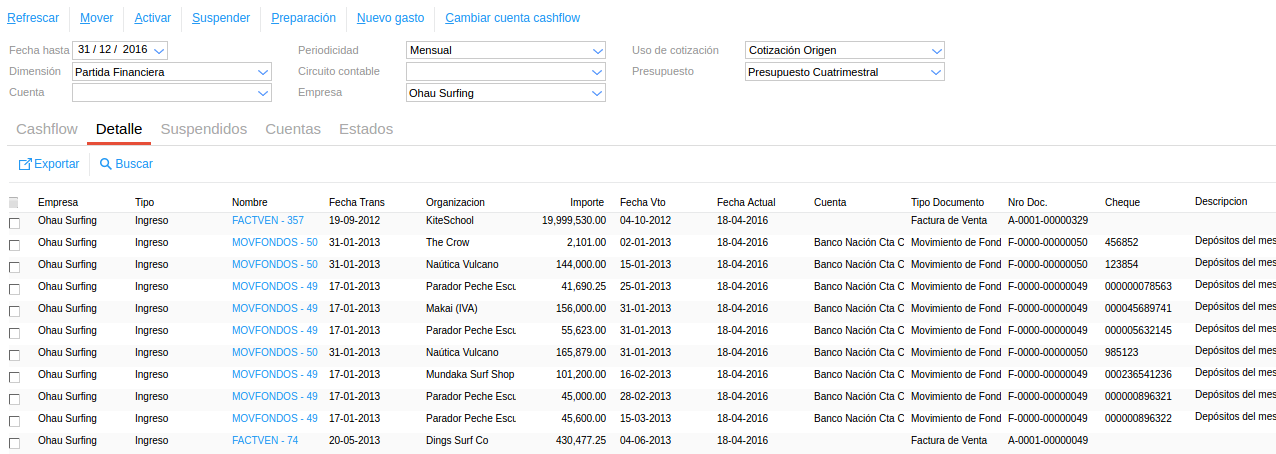1276x454 pixels.
Task: Check the Dings Surf Co row checkbox
Action: pos(14,443)
